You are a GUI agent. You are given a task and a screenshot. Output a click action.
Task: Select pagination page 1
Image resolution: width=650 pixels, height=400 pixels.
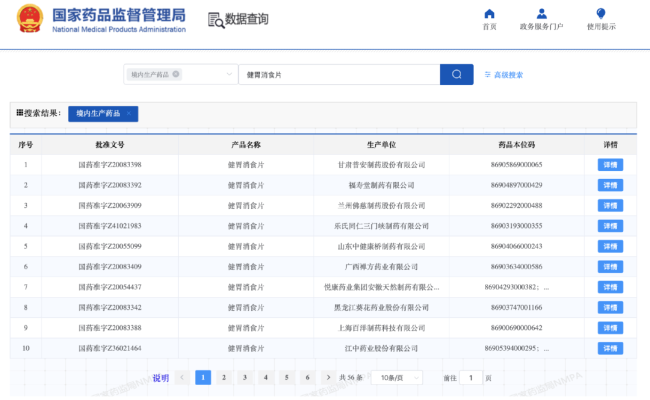[203, 377]
